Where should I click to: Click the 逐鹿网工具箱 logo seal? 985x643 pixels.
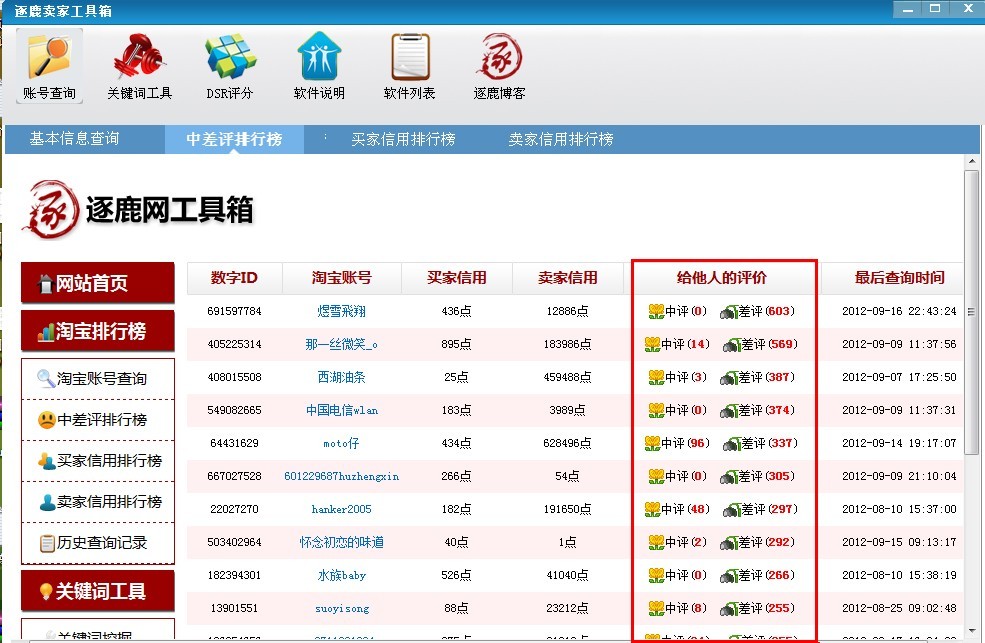50,210
